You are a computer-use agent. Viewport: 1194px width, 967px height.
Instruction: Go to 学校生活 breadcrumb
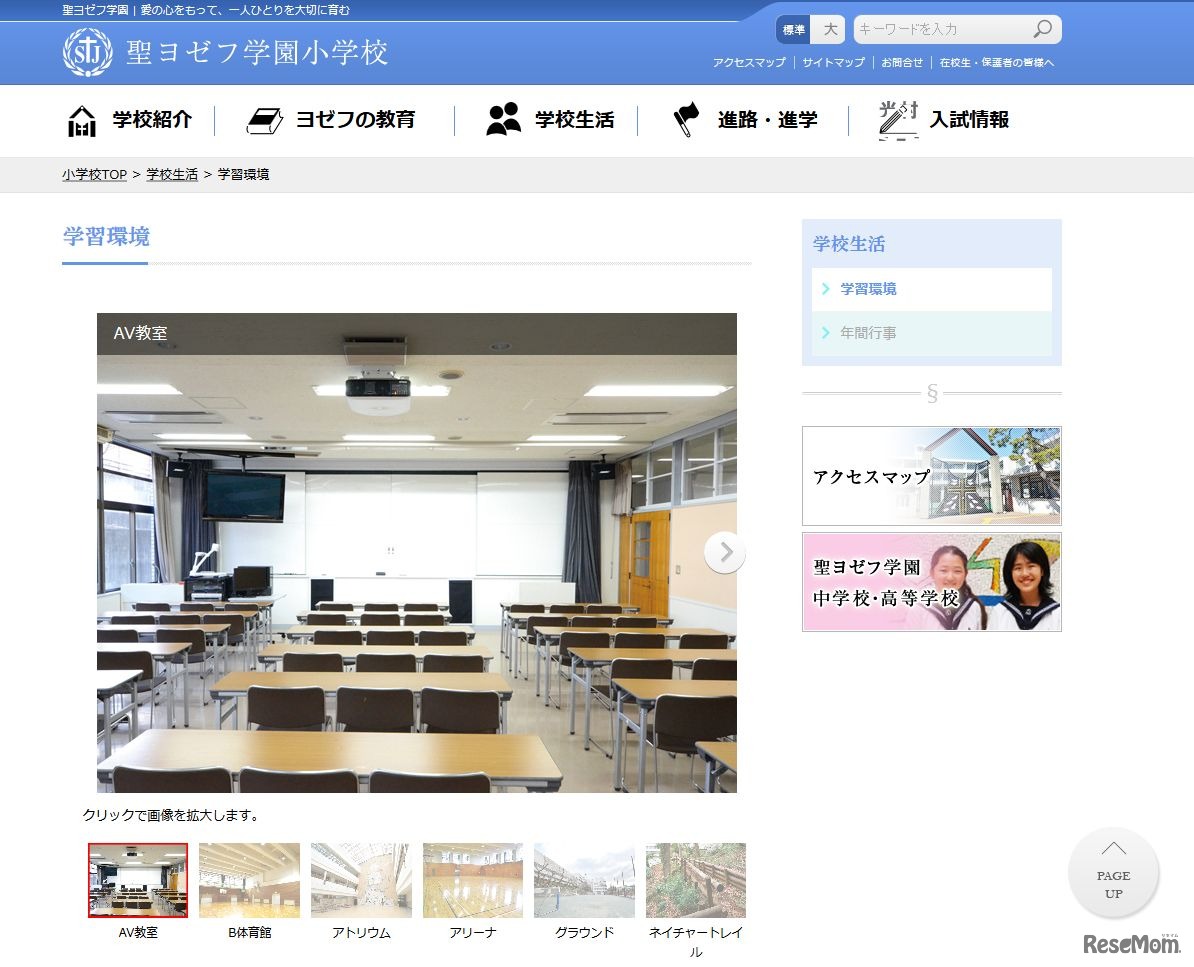coord(172,174)
